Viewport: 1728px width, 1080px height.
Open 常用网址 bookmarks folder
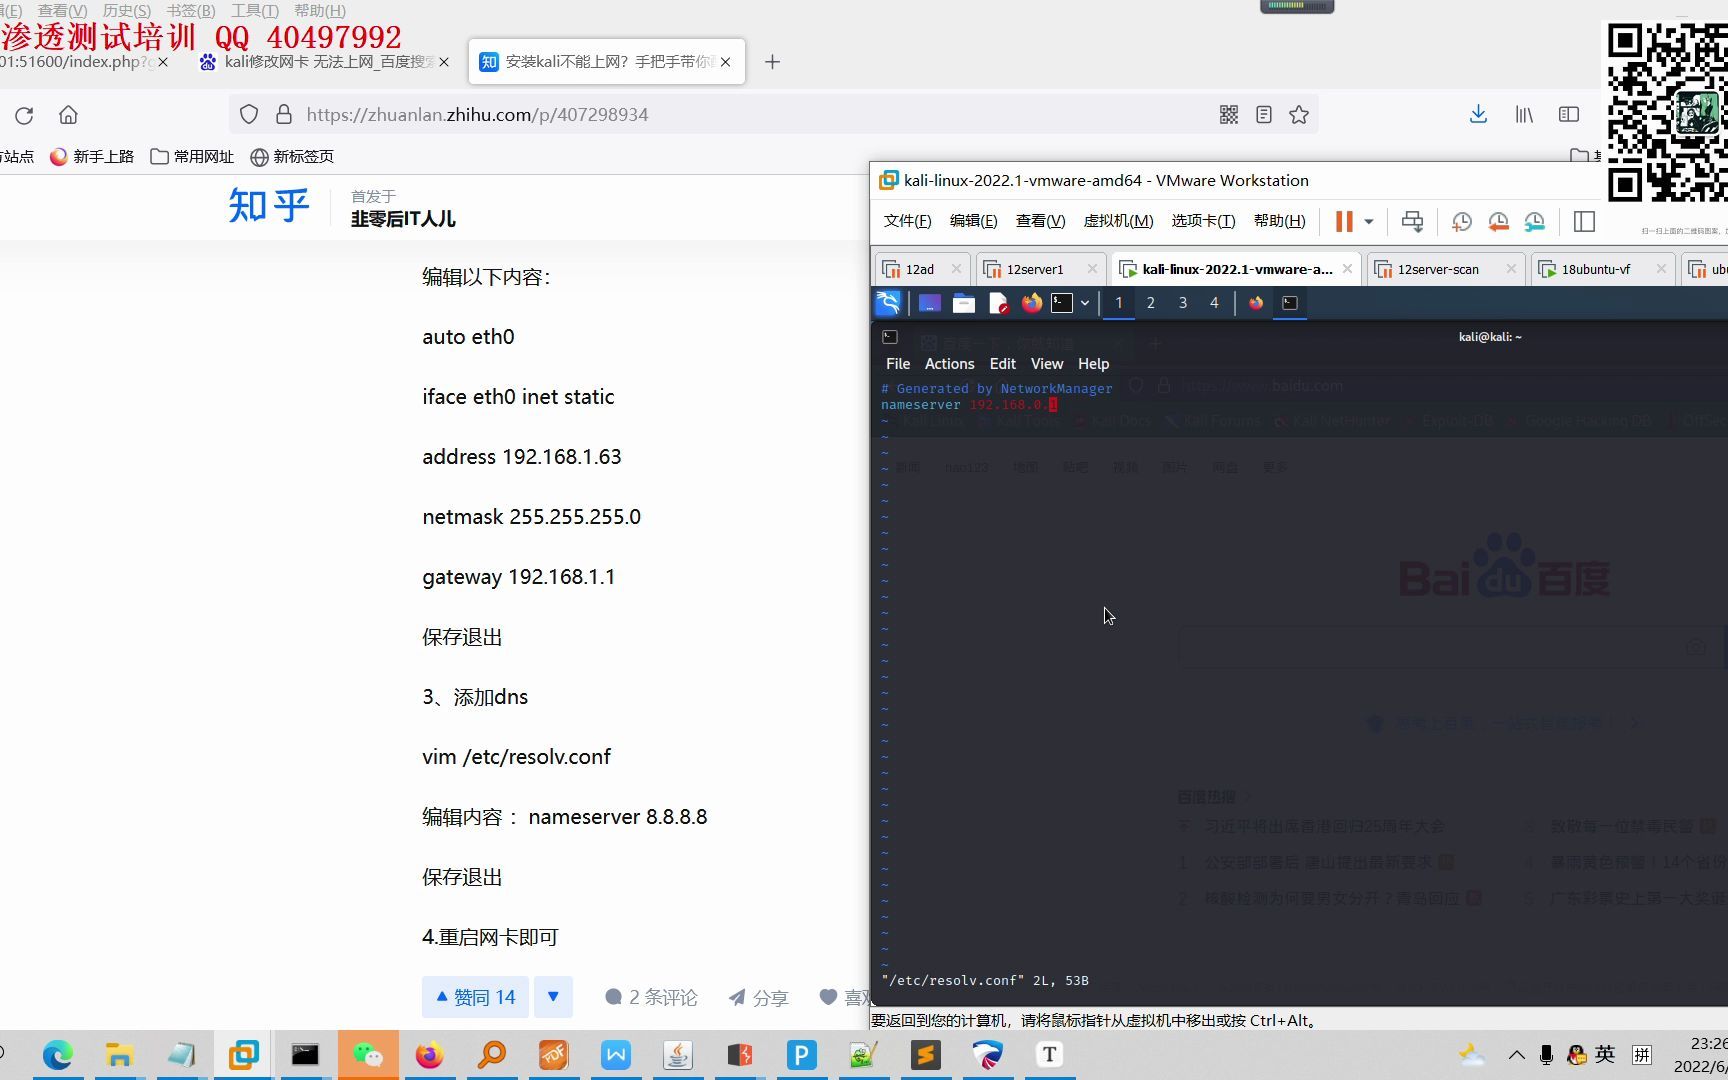tap(192, 157)
